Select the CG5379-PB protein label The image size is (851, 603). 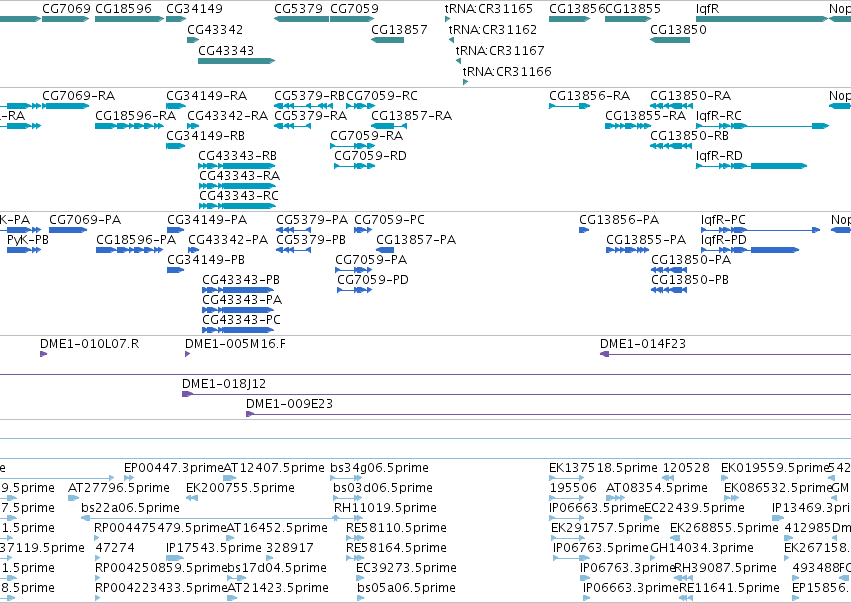pyautogui.click(x=312, y=240)
